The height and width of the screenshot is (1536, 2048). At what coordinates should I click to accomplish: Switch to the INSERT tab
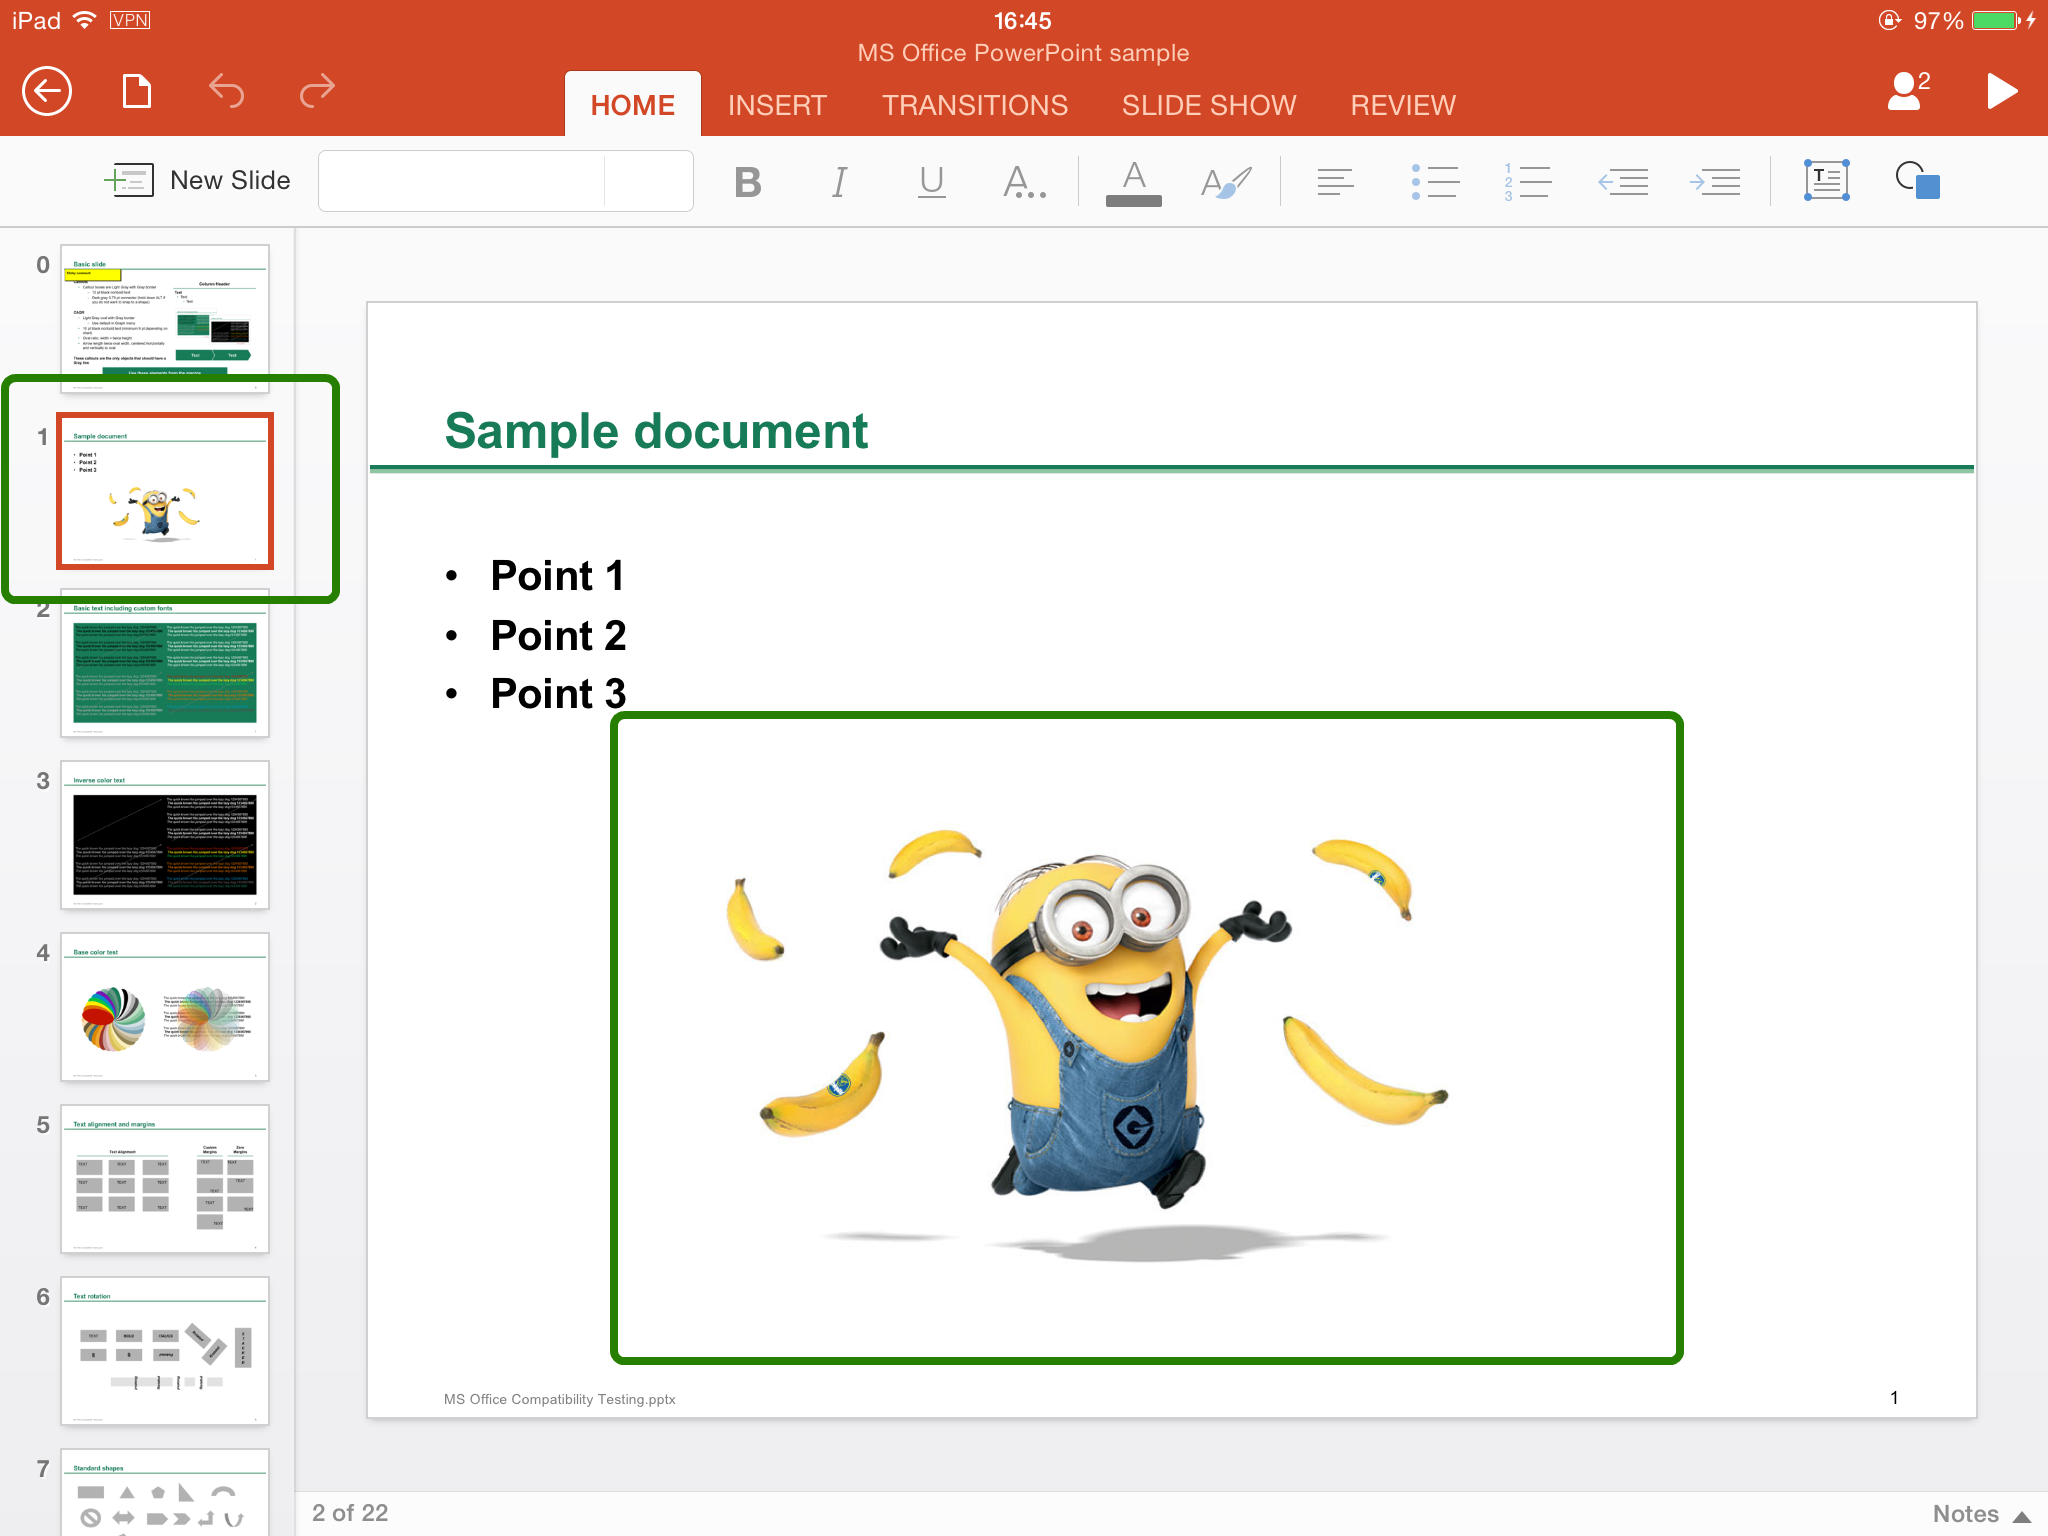[777, 105]
